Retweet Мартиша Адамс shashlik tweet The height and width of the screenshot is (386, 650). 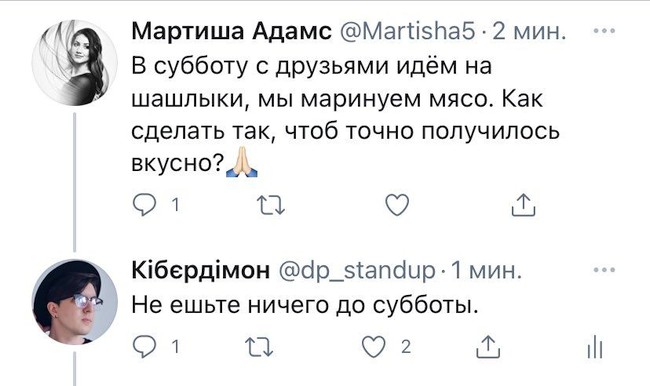pyautogui.click(x=271, y=205)
